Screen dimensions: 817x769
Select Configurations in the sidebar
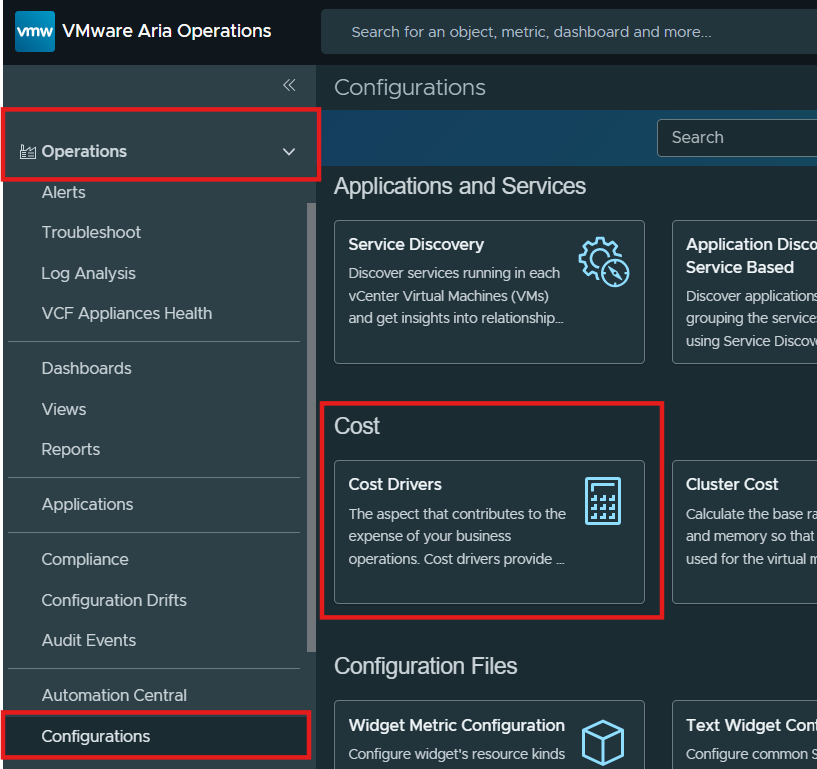tap(96, 736)
